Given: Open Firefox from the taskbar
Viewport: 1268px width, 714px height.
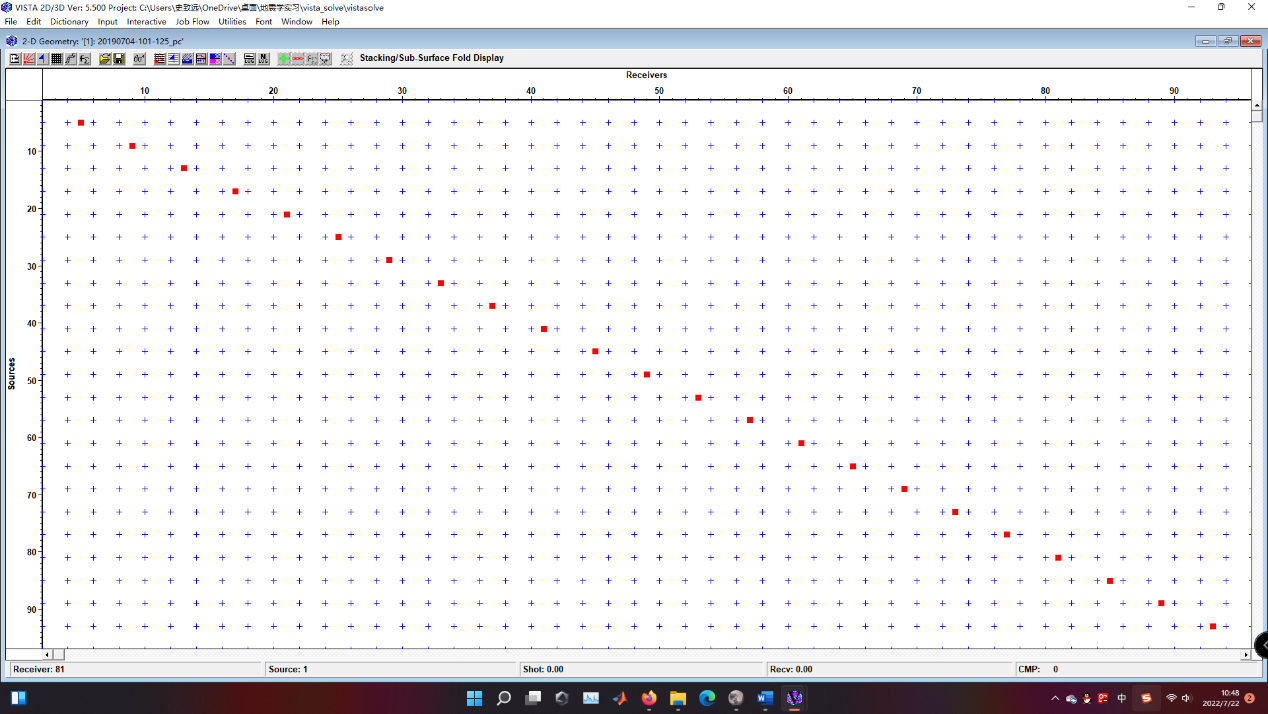Looking at the screenshot, I should (x=649, y=698).
